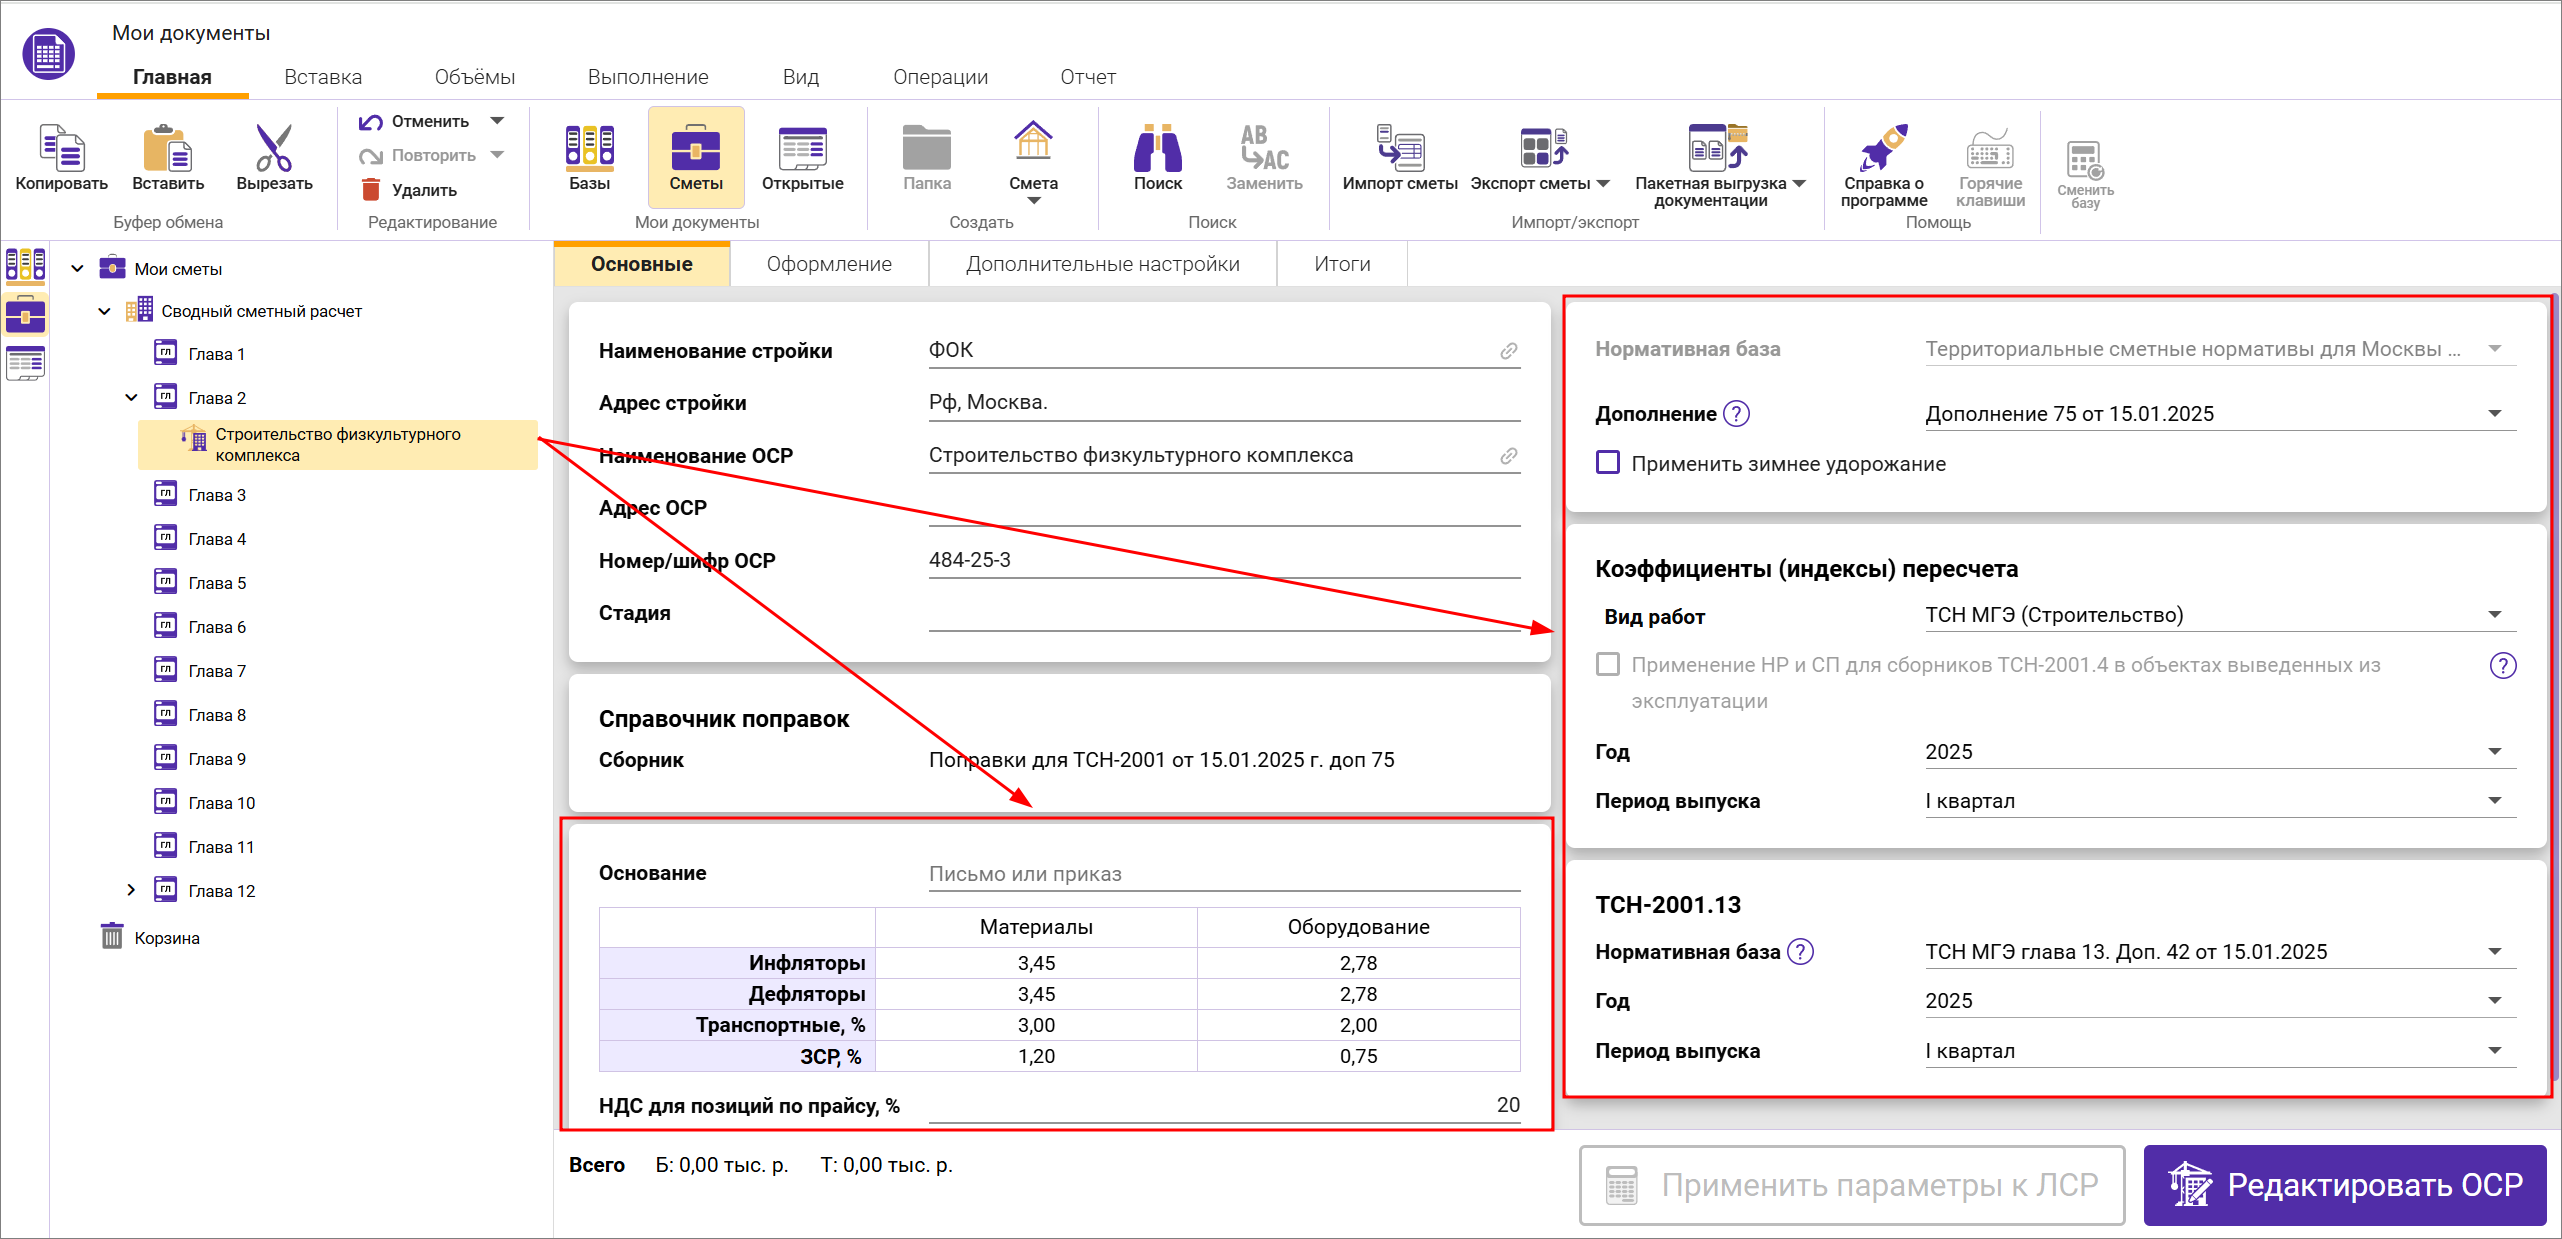
Task: Click the Вырезать scissors icon
Action: (273, 149)
